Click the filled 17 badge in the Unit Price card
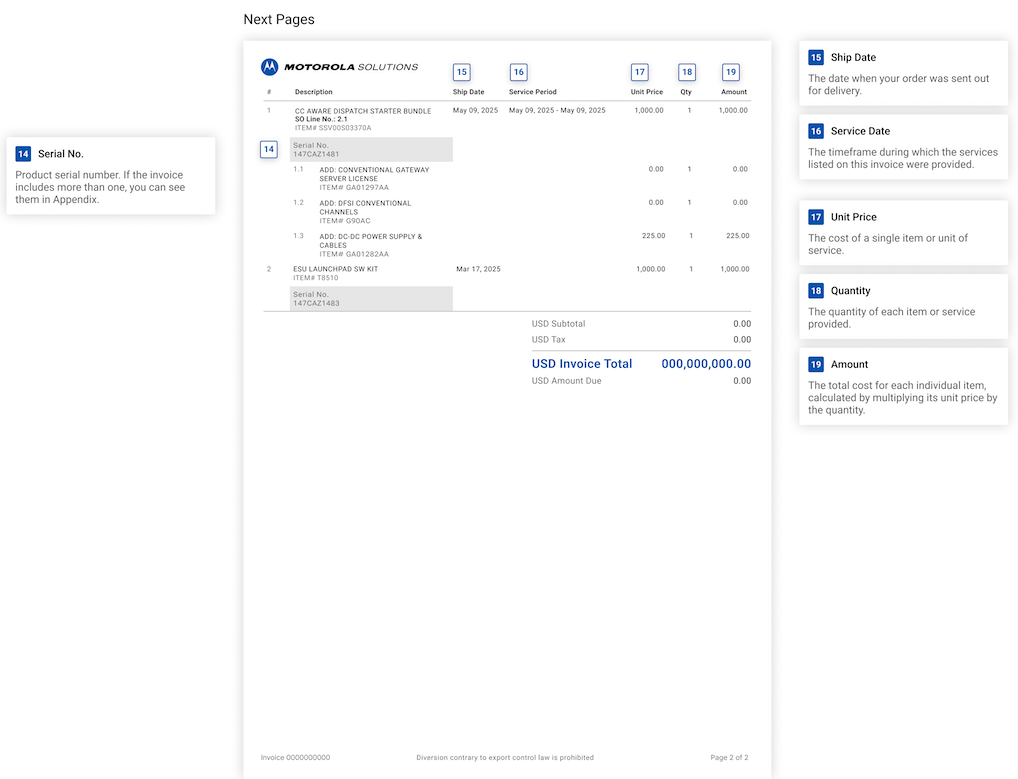Image resolution: width=1018 pixels, height=779 pixels. [x=816, y=217]
